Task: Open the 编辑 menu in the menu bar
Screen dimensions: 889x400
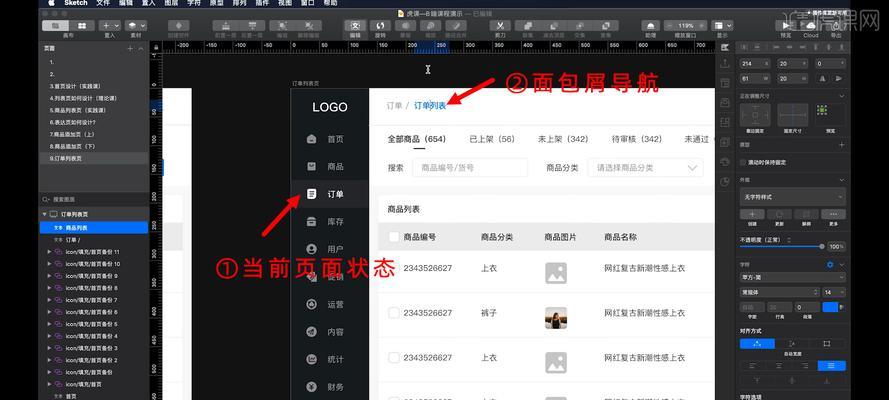Action: tap(126, 3)
